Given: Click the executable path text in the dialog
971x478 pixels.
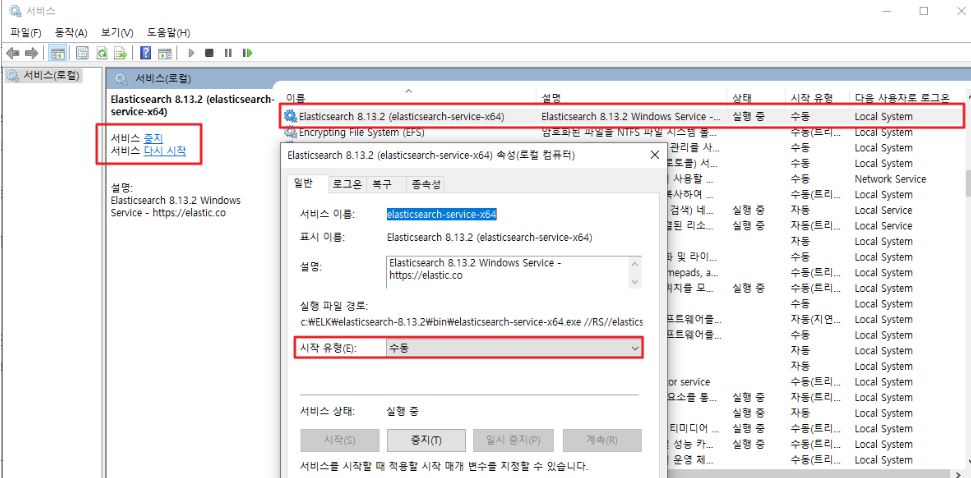Looking at the screenshot, I should click(x=471, y=322).
